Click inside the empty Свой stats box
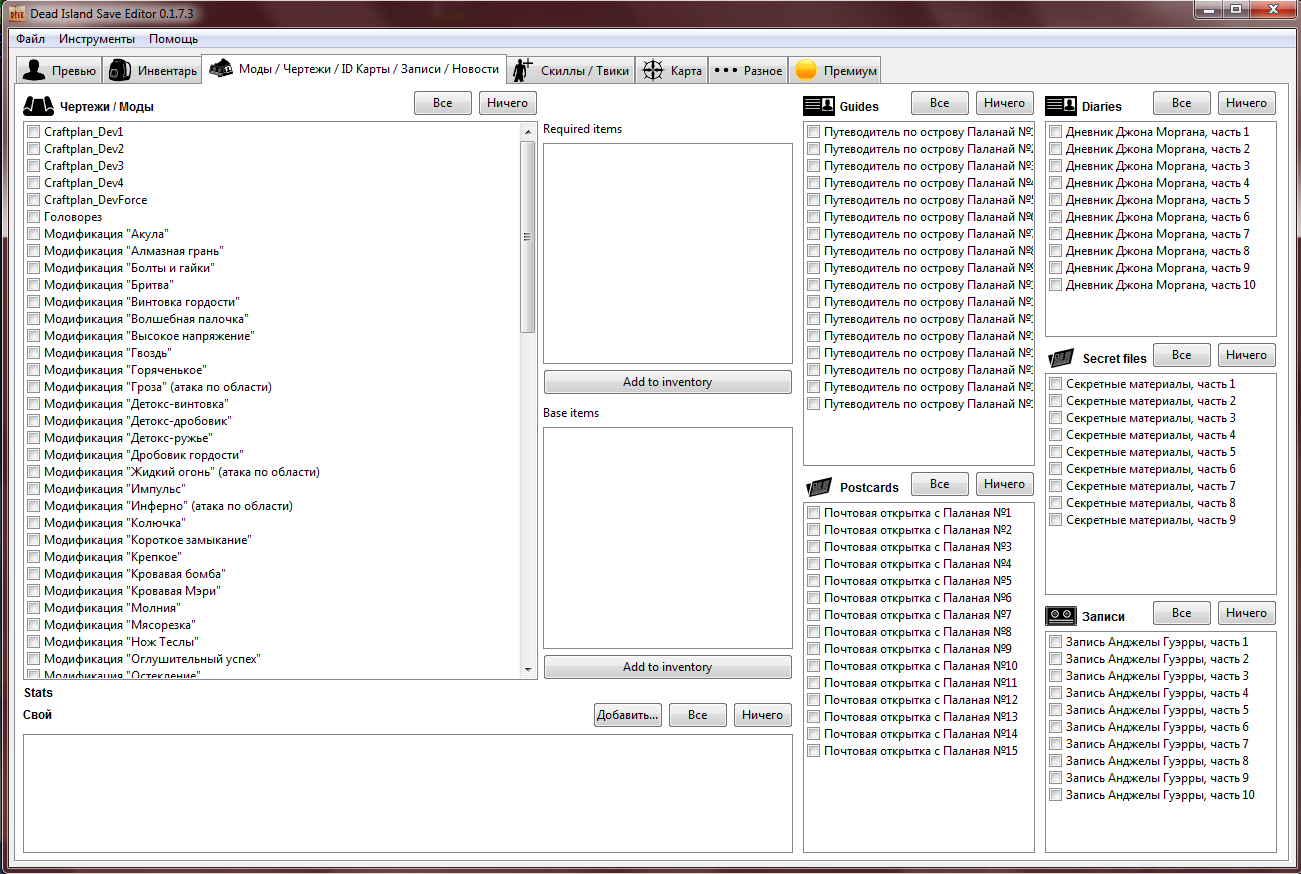This screenshot has width=1301, height=874. [408, 793]
